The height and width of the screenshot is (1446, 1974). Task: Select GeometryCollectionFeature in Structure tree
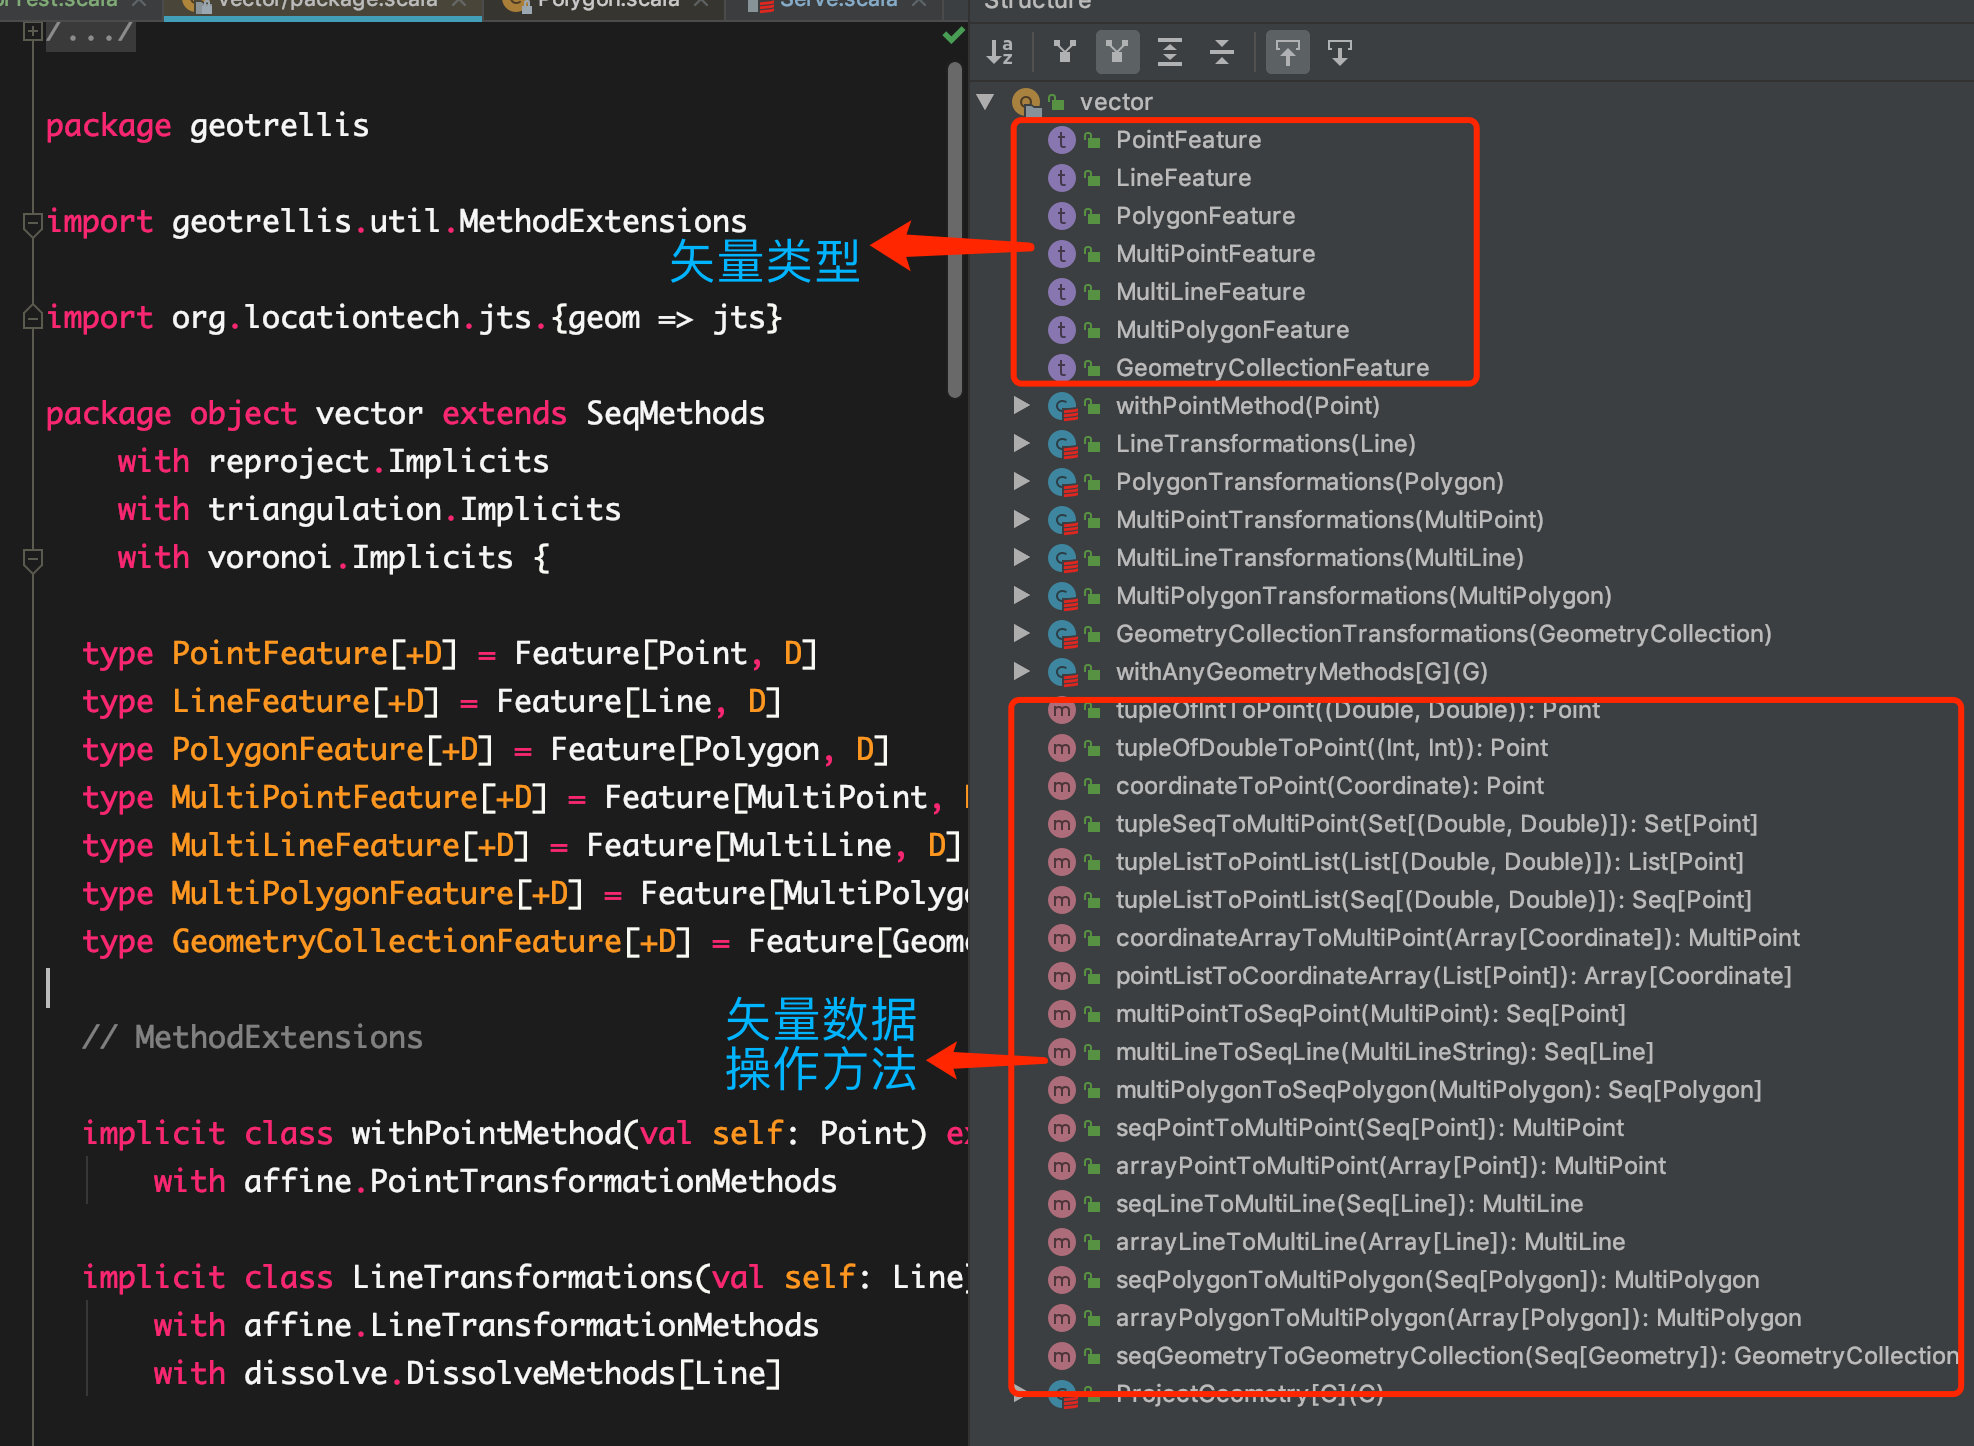tap(1272, 368)
